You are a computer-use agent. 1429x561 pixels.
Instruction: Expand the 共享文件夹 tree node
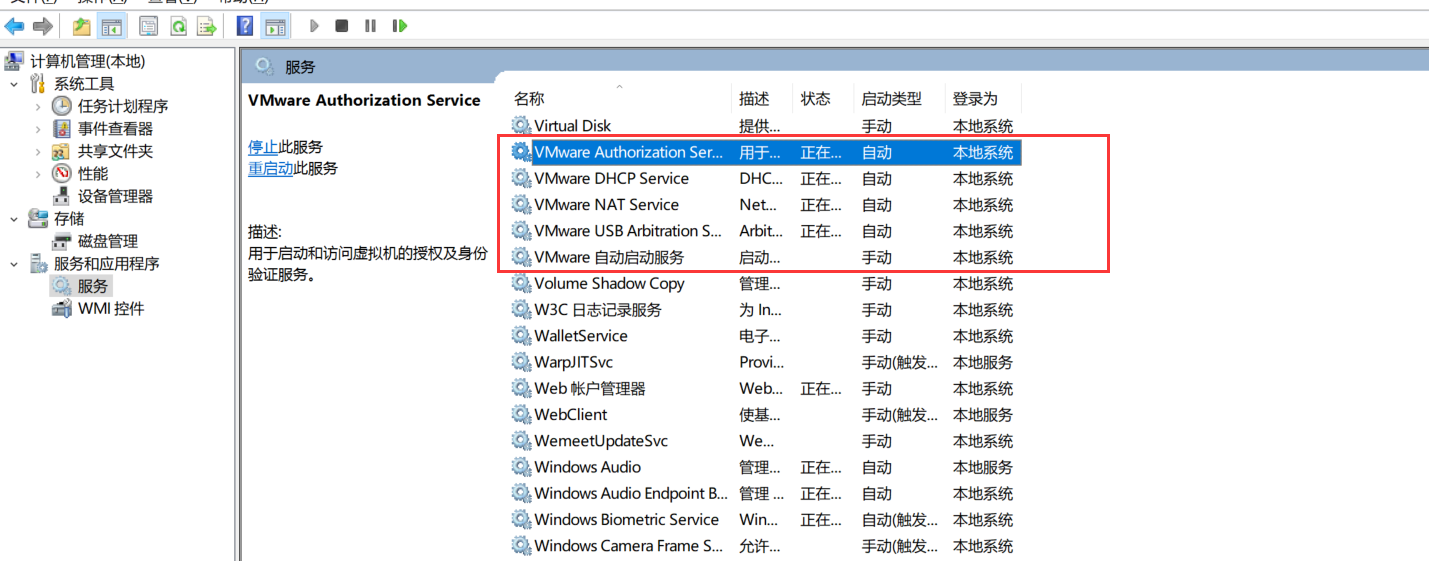pos(38,151)
